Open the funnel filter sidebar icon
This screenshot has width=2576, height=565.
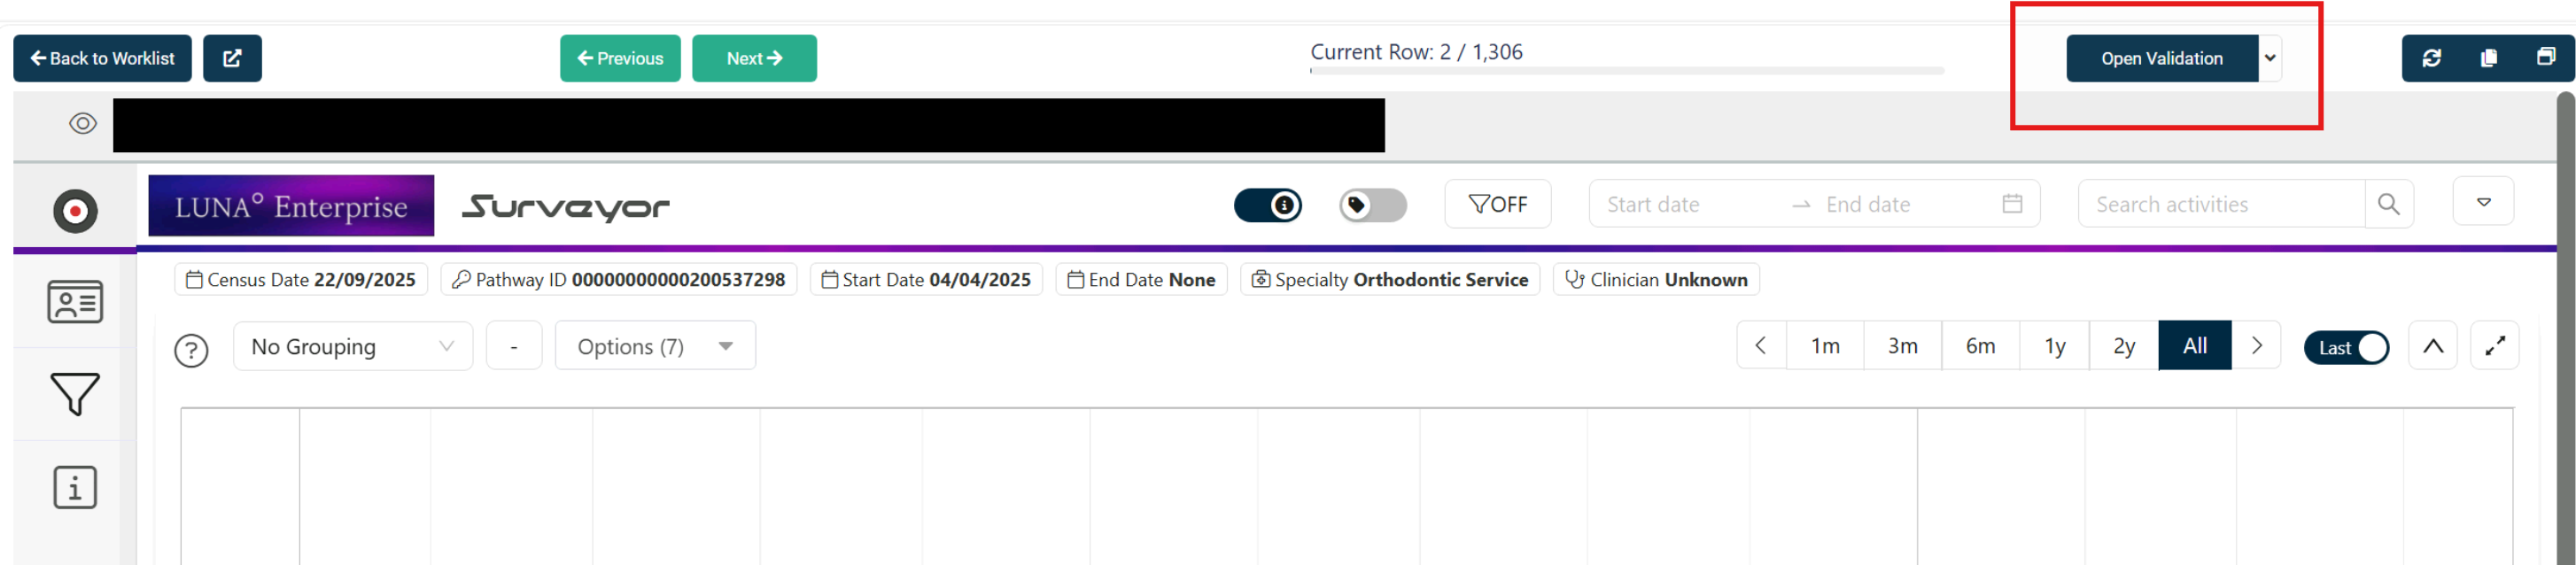75,394
